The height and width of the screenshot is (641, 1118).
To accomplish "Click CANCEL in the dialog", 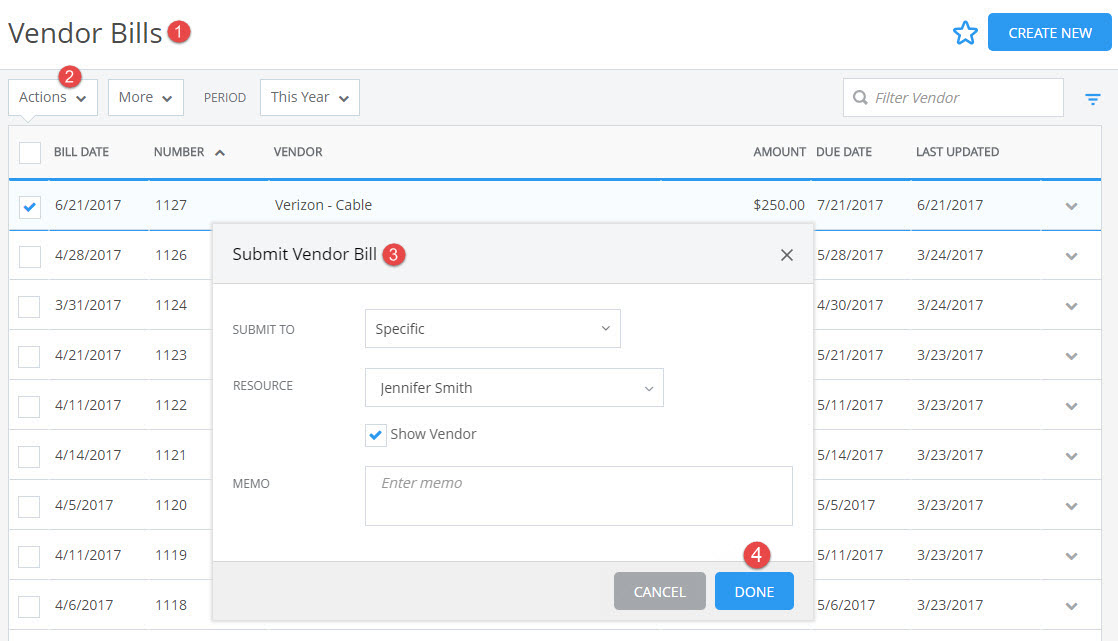I will pyautogui.click(x=659, y=591).
